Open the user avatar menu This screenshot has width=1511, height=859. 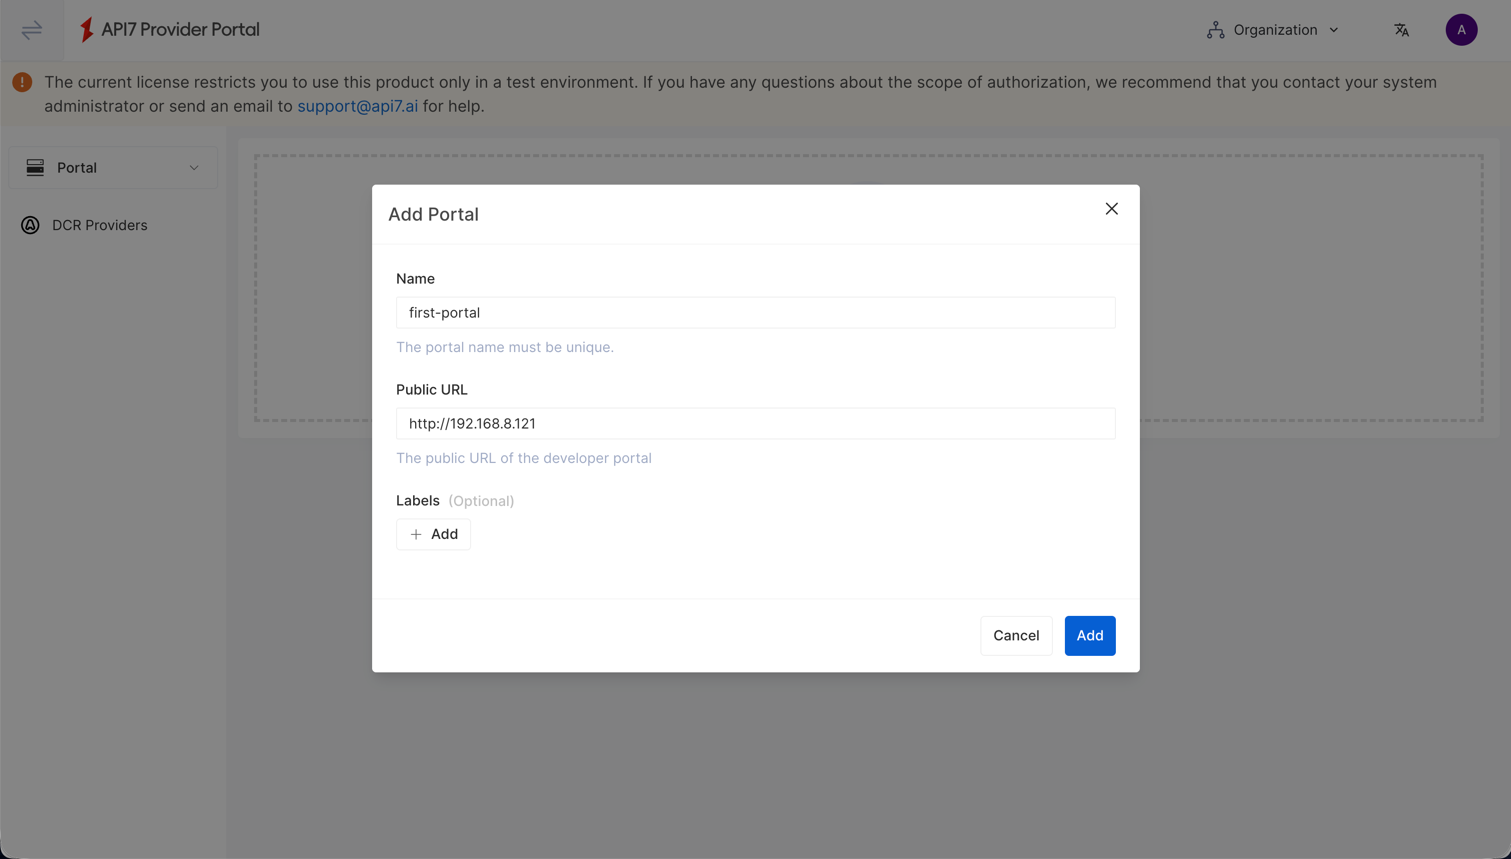tap(1460, 30)
